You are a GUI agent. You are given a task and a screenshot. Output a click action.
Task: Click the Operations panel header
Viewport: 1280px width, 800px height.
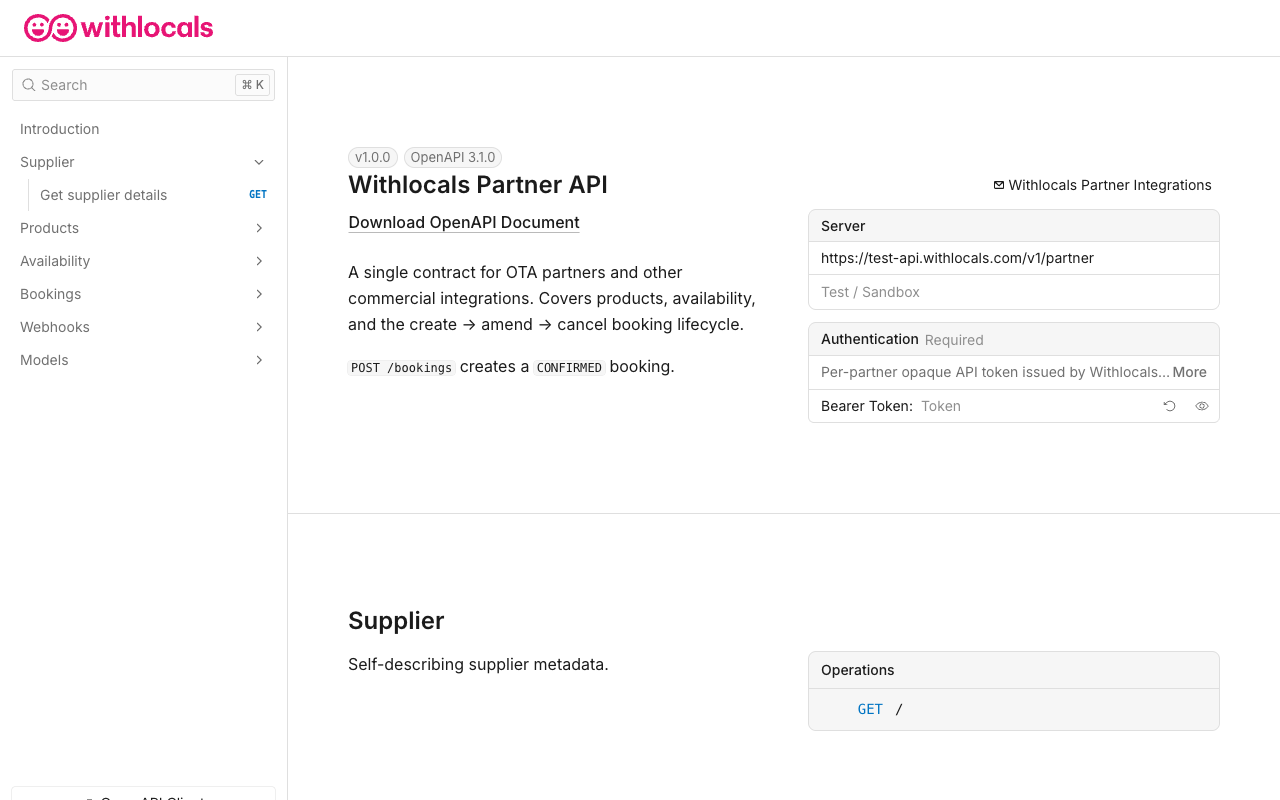click(x=1014, y=670)
